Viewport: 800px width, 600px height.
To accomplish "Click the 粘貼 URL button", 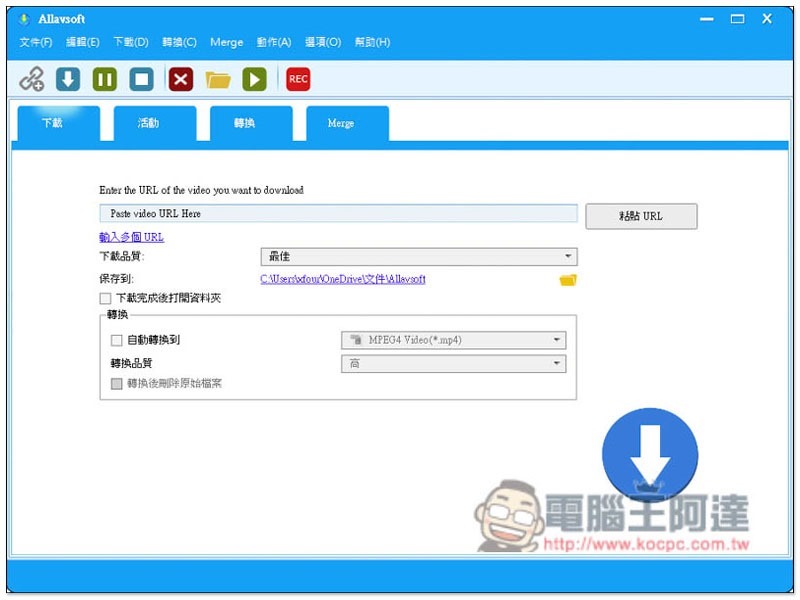I will coord(641,216).
